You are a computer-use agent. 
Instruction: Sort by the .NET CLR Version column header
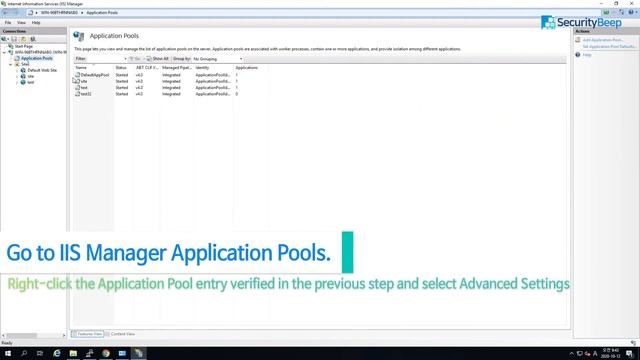(147, 68)
